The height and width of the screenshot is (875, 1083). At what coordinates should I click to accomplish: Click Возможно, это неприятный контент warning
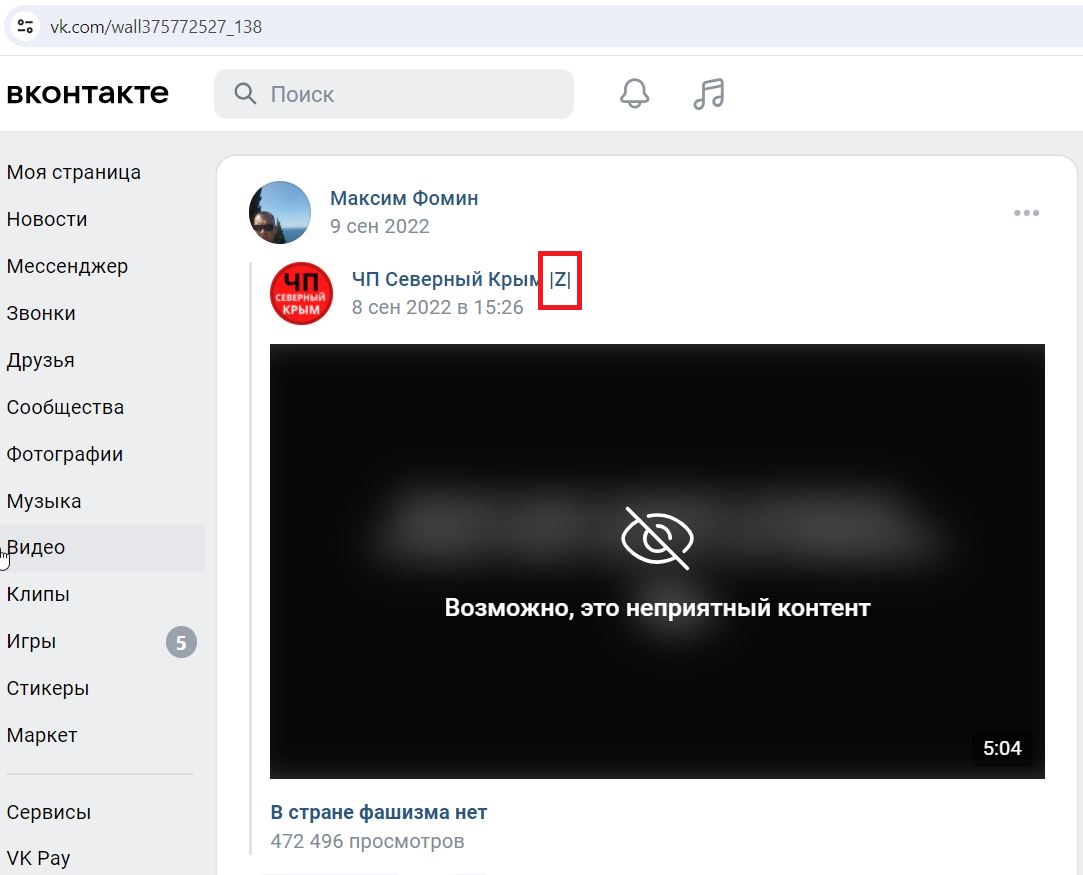[657, 608]
